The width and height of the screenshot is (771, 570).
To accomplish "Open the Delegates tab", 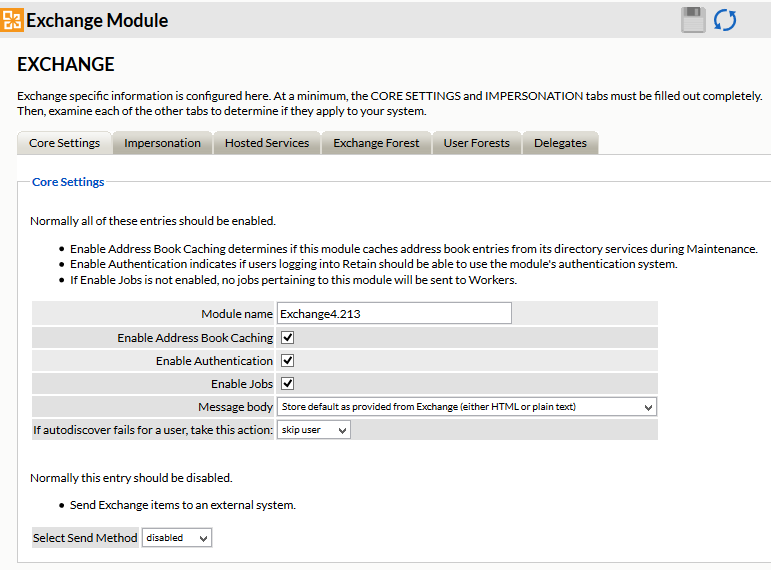I will (560, 143).
